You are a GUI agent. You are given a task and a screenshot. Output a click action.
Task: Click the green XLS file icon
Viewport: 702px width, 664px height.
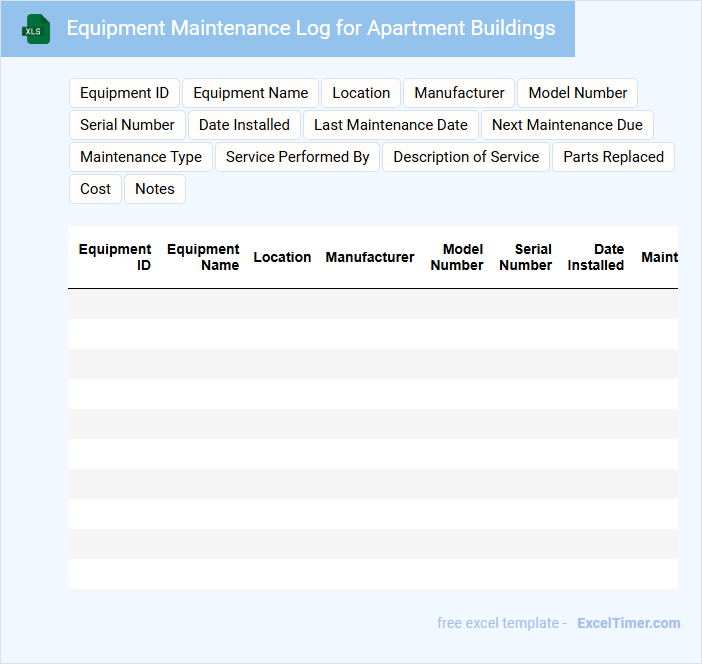36,29
